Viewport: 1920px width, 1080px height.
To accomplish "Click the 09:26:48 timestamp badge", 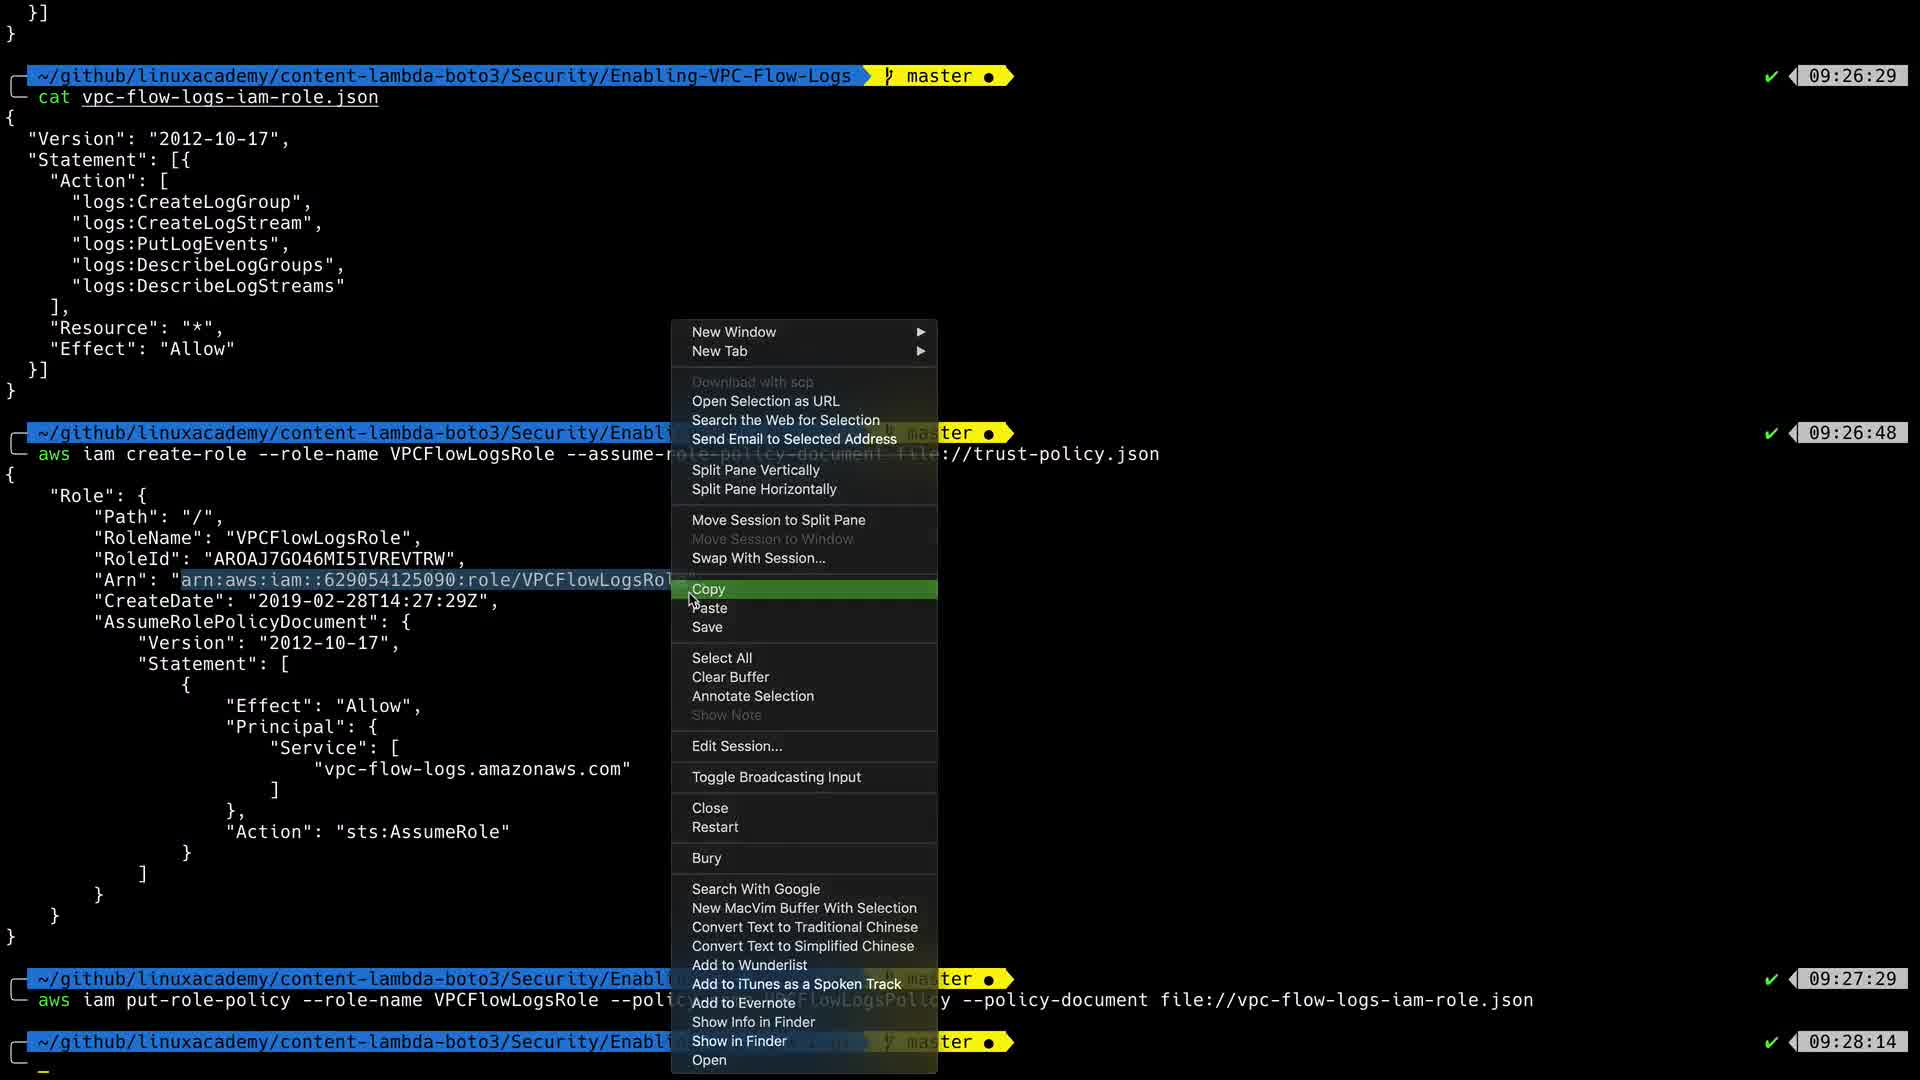I will coord(1851,433).
